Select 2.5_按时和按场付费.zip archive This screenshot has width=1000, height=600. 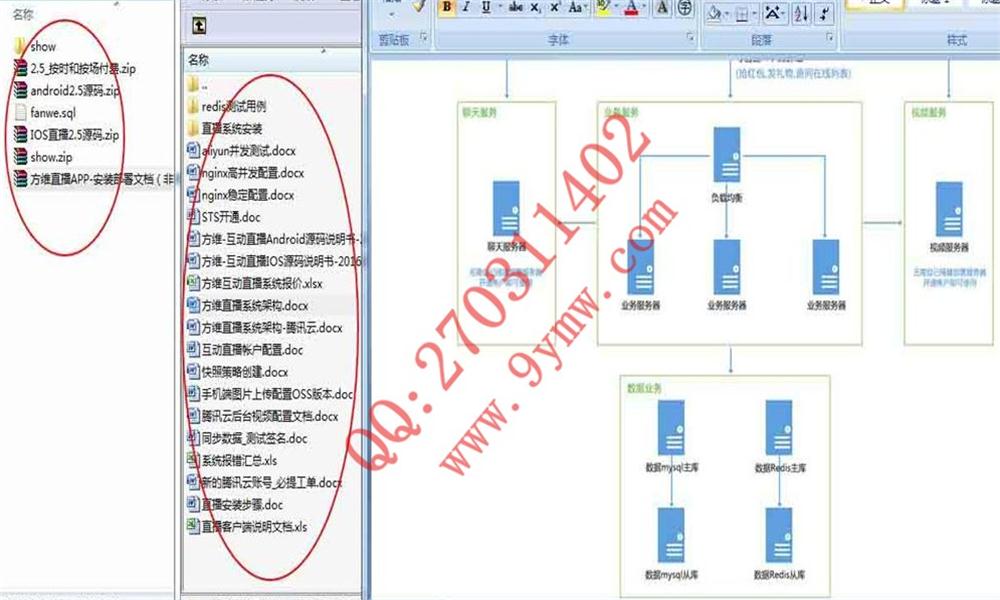(75, 68)
